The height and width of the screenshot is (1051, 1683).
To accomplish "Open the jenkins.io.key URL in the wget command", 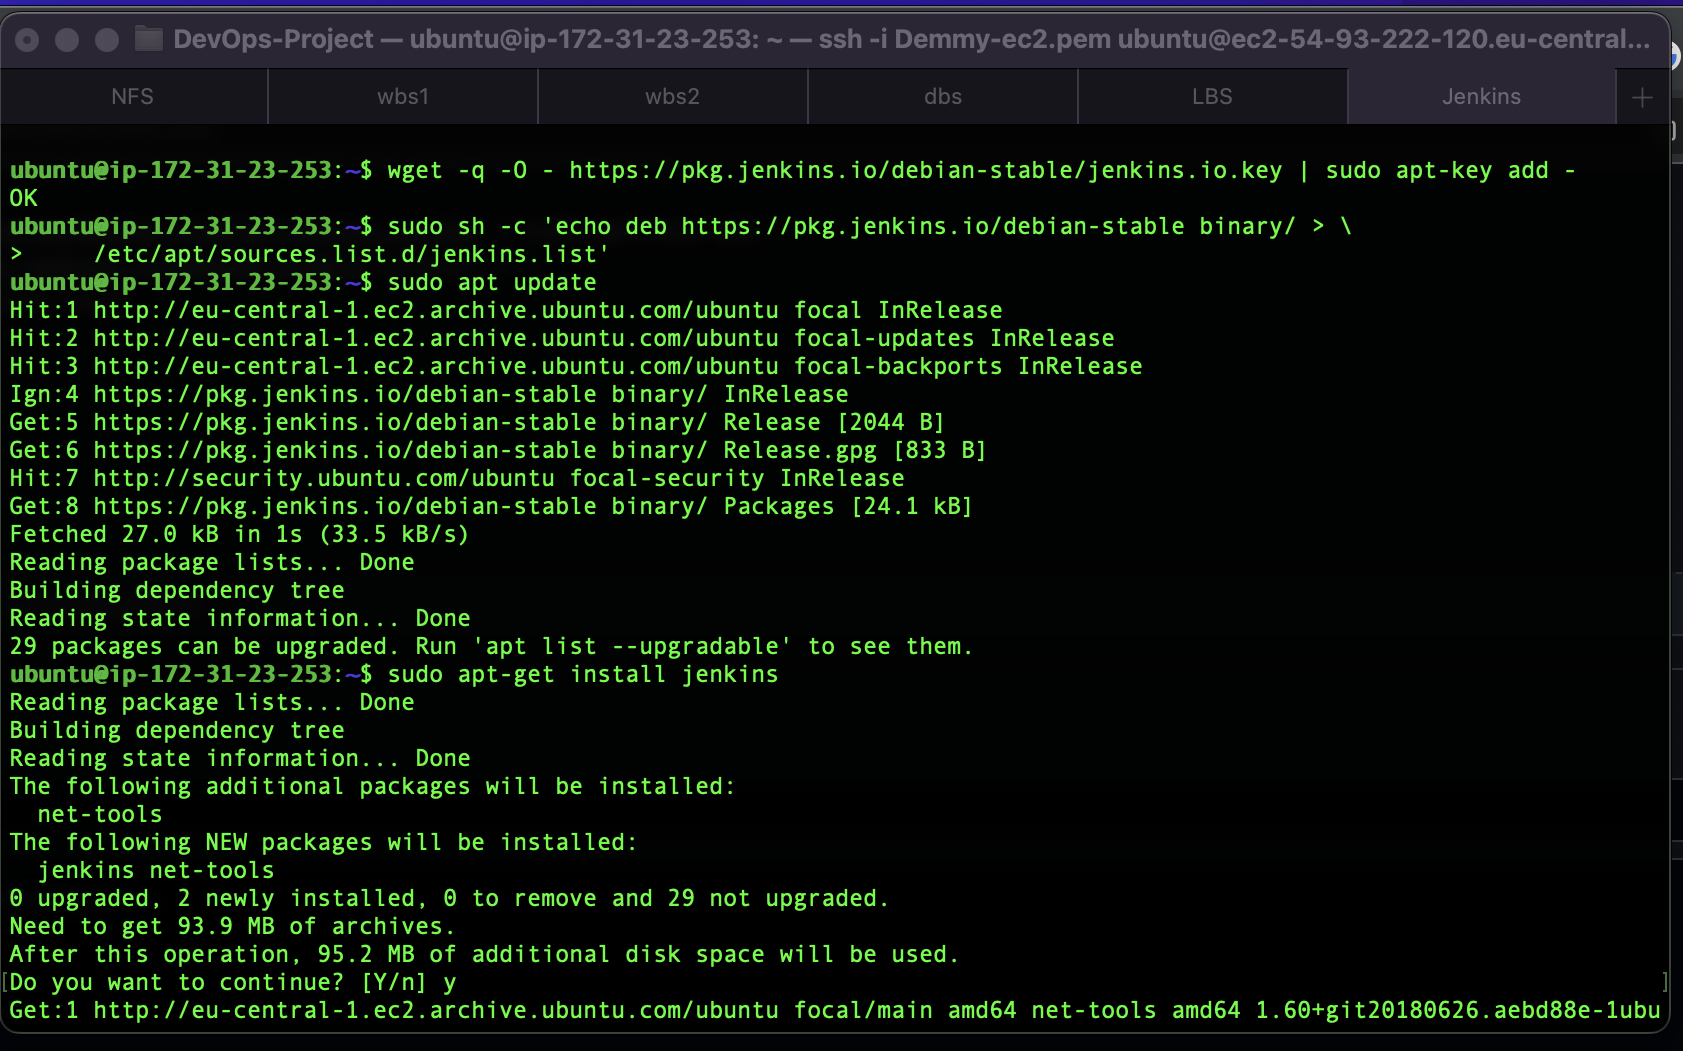I will click(925, 170).
